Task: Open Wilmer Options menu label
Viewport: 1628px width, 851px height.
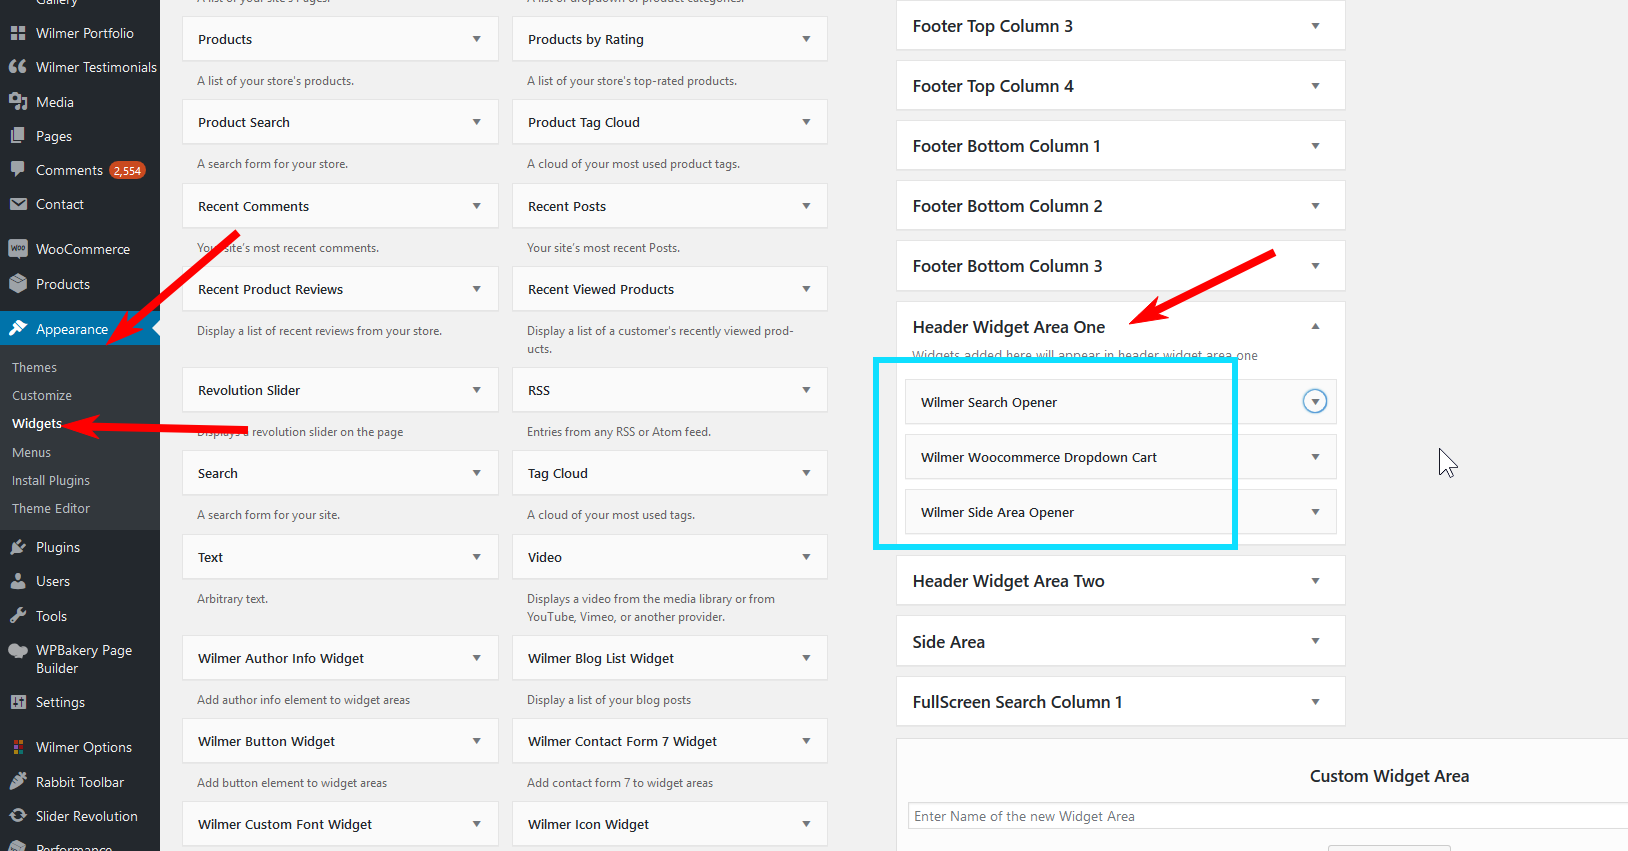Action: pos(84,747)
